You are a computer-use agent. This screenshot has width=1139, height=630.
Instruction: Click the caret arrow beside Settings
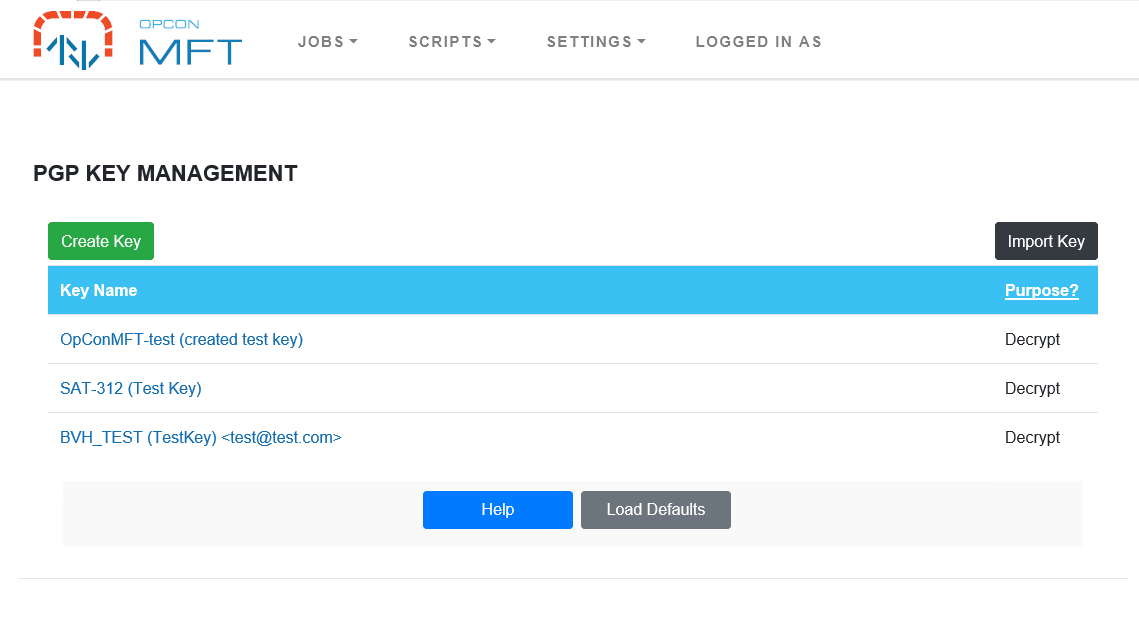click(x=641, y=41)
